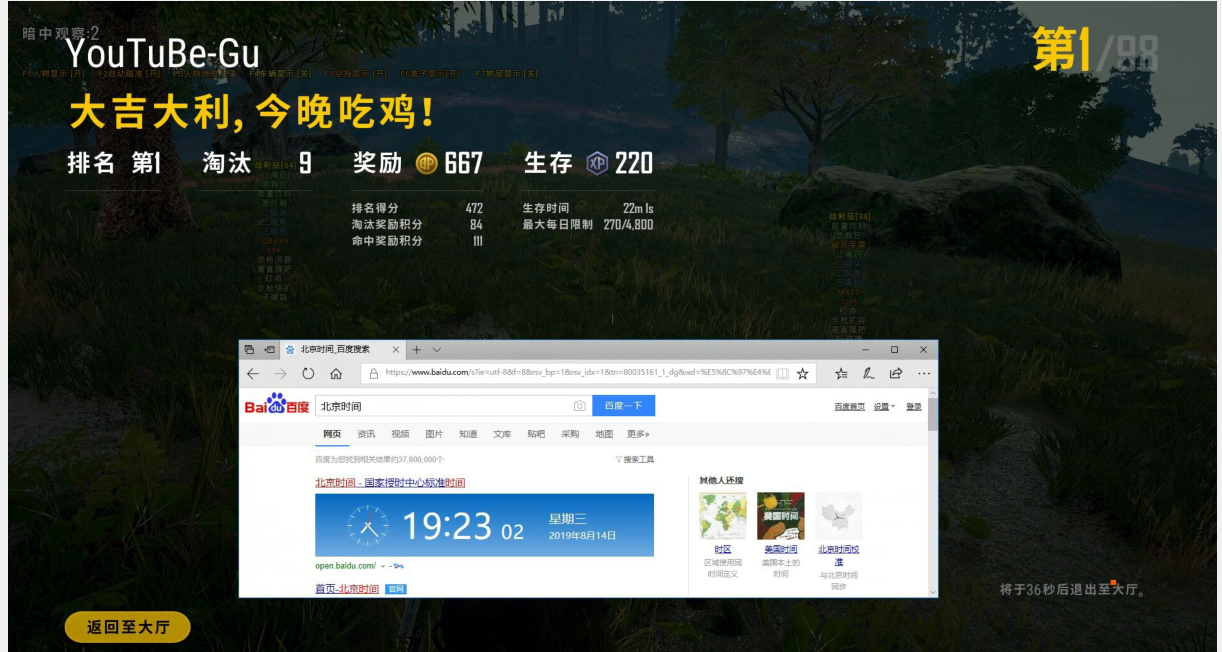Switch to the 知道 tab
The width and height of the screenshot is (1222, 652).
point(468,434)
